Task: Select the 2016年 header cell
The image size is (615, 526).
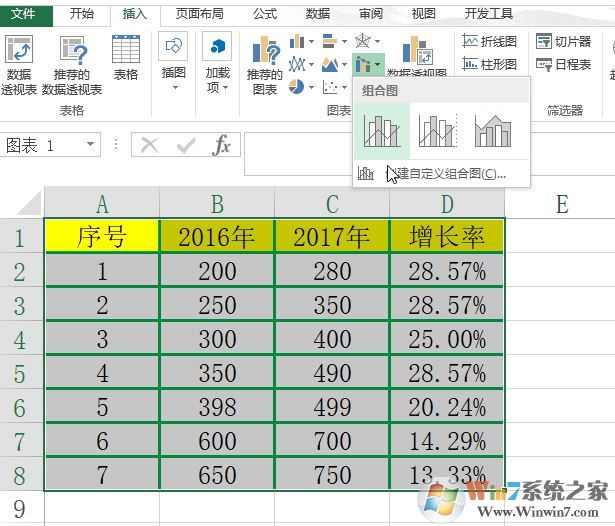Action: [217, 236]
